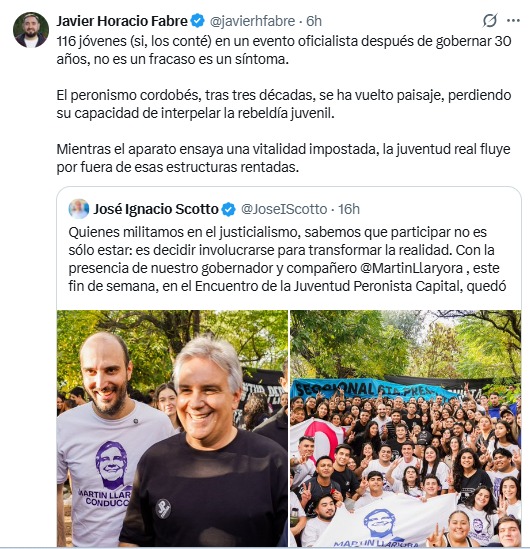Open Javier Horacio Fabre's profile avatar
The image size is (530, 549).
click(x=31, y=30)
